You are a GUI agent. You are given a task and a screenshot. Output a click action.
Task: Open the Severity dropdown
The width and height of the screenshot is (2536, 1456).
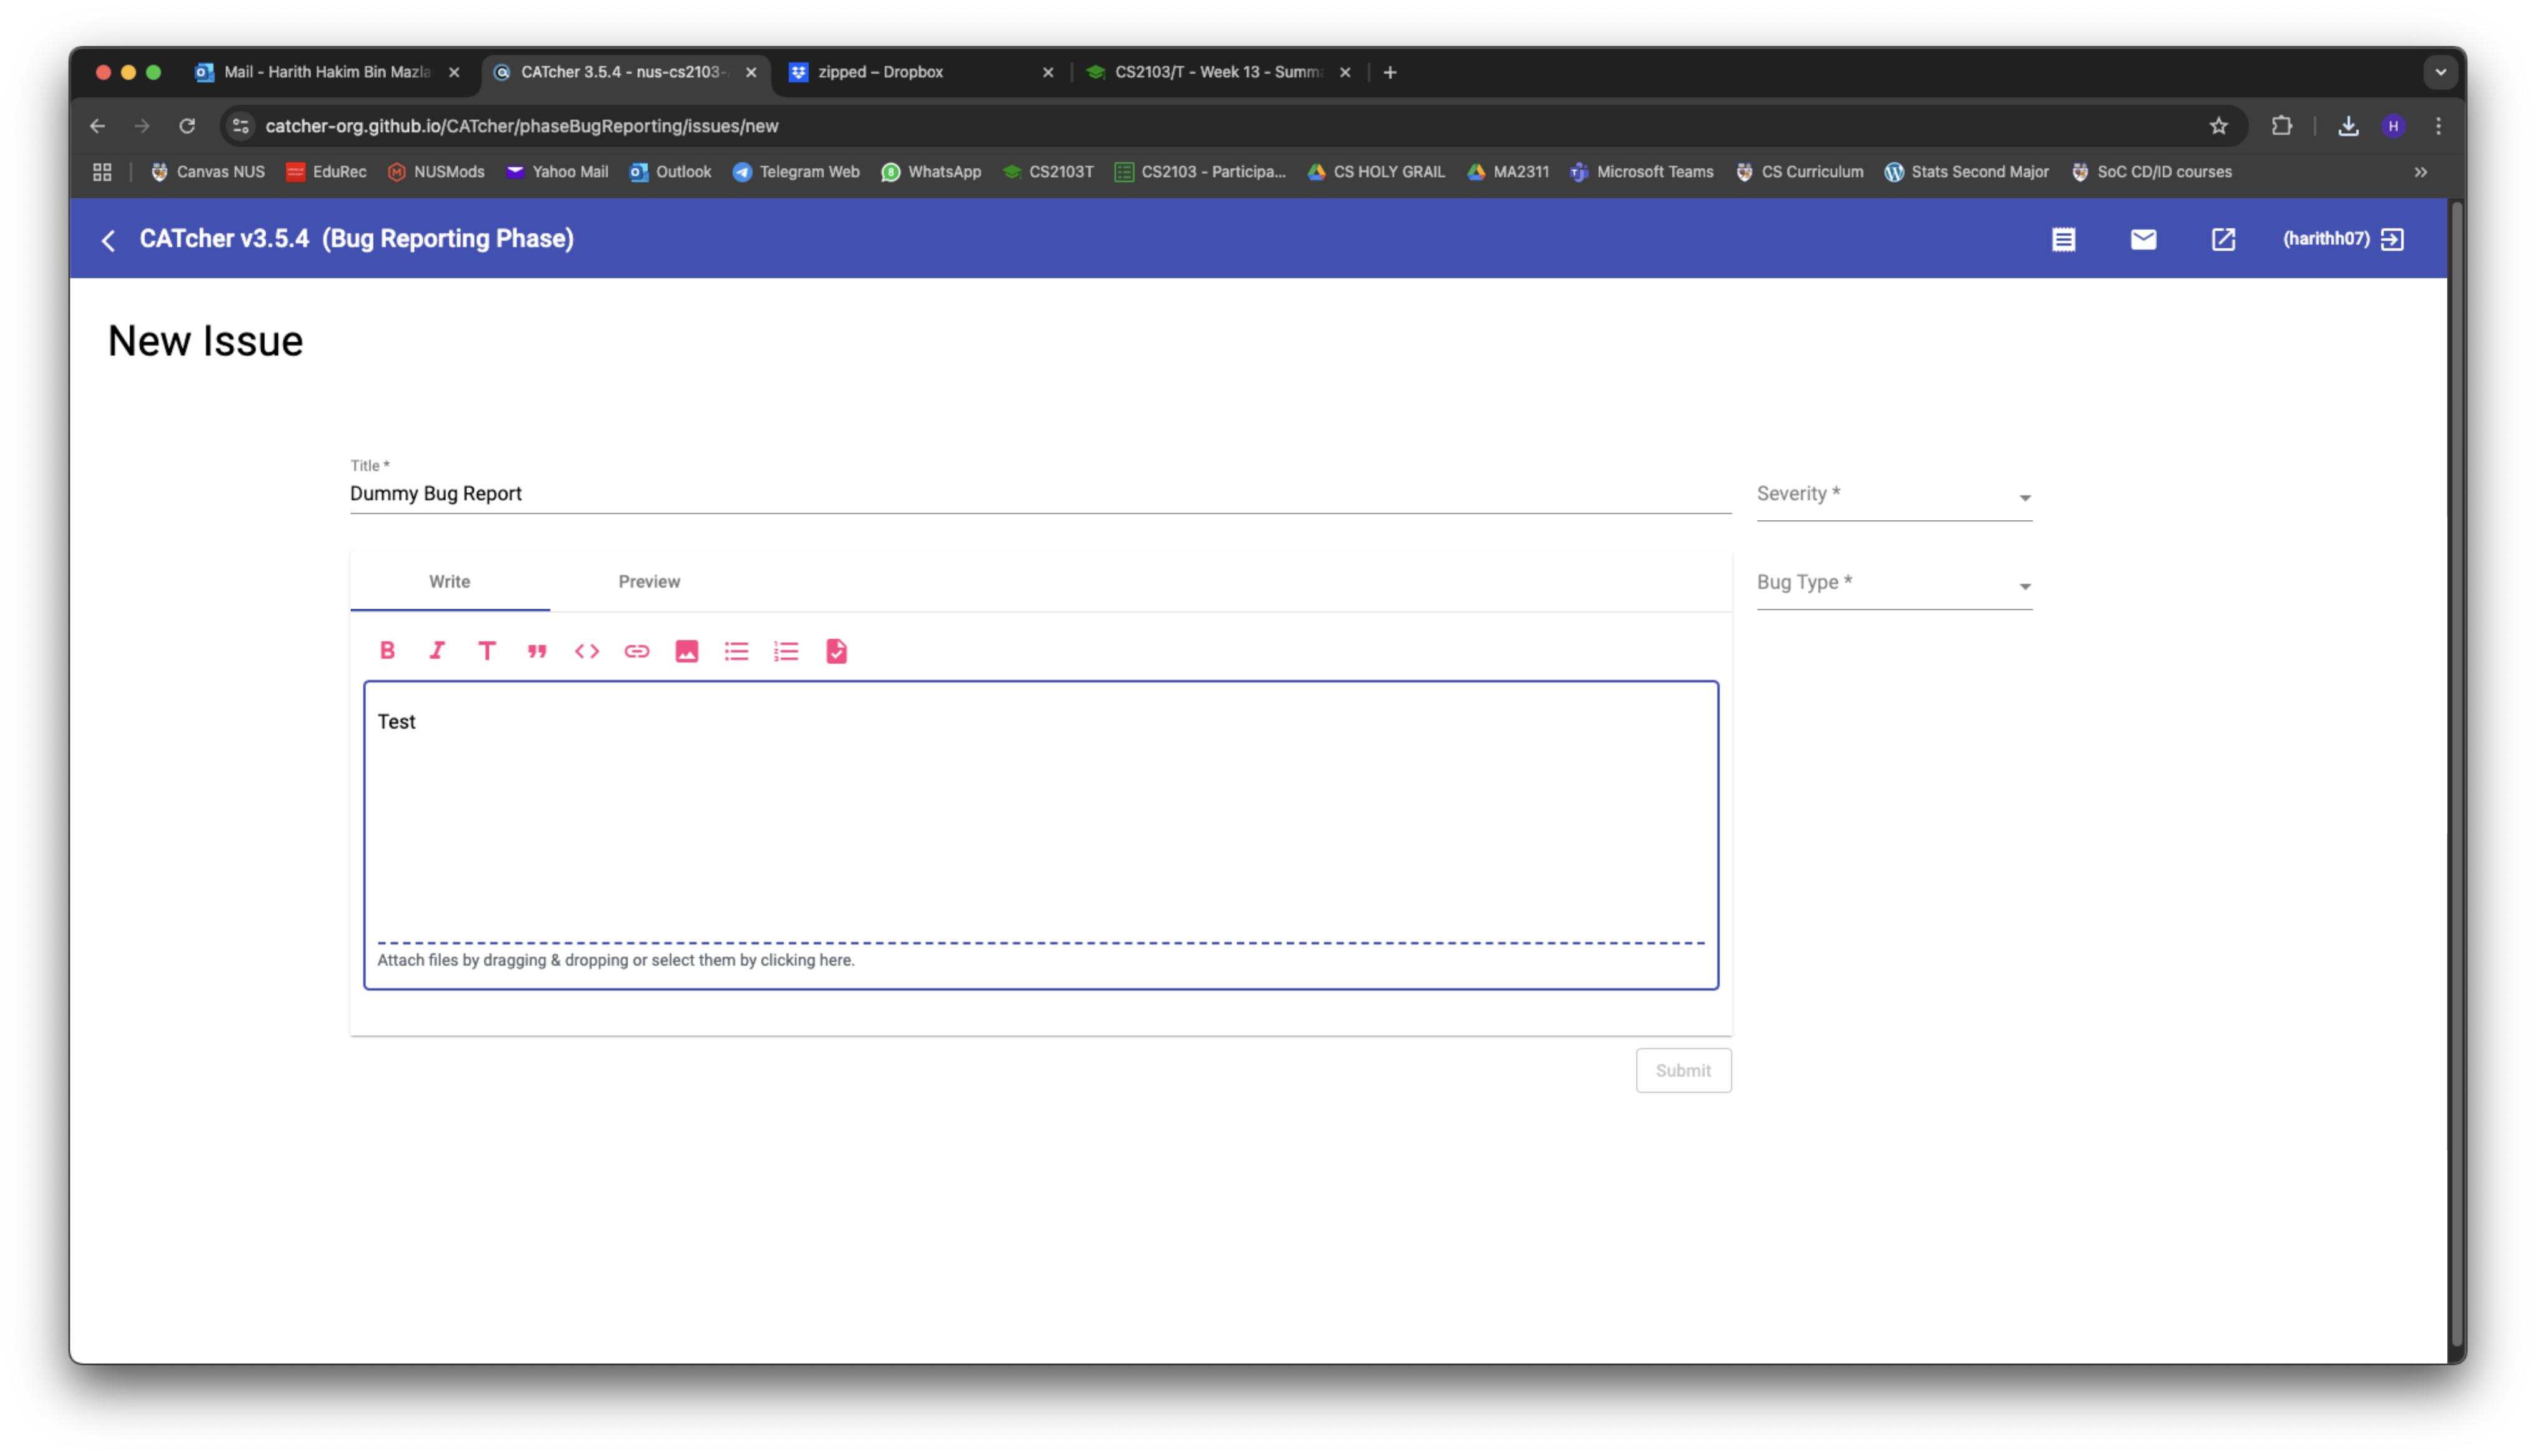tap(1893, 495)
